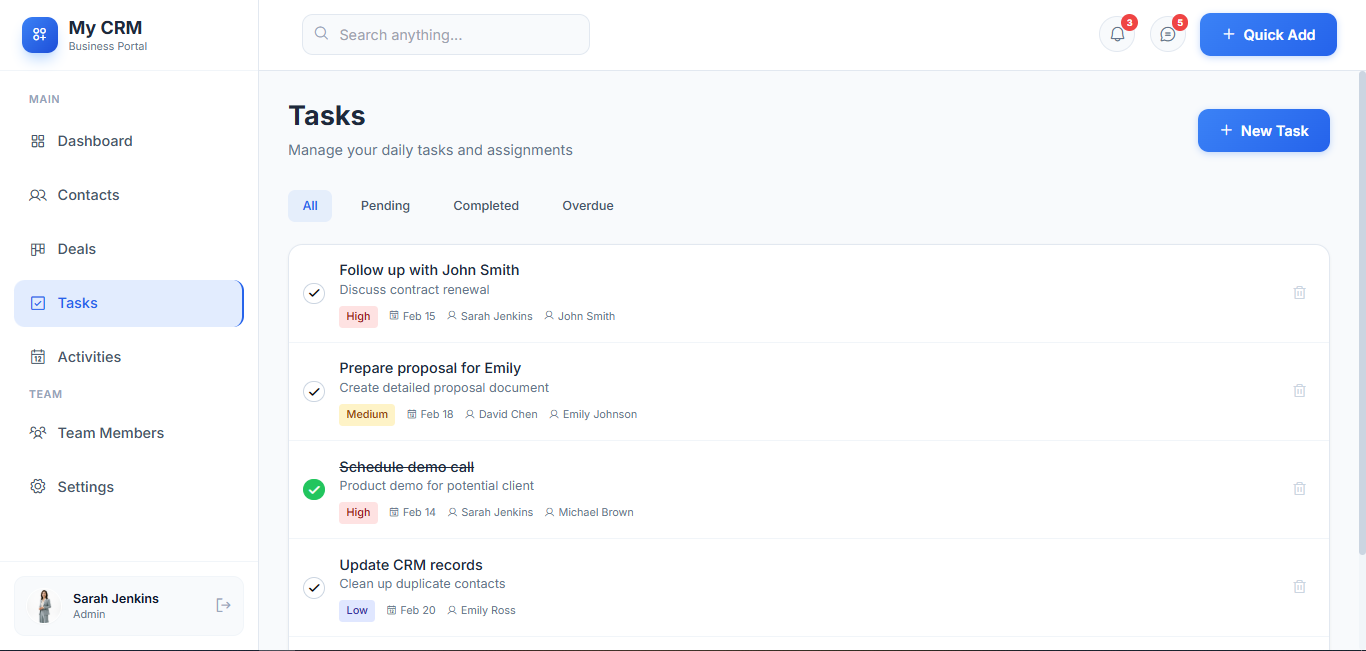Viewport: 1366px width, 651px height.
Task: Delete the Follow up with John Smith task
Action: point(1299,293)
